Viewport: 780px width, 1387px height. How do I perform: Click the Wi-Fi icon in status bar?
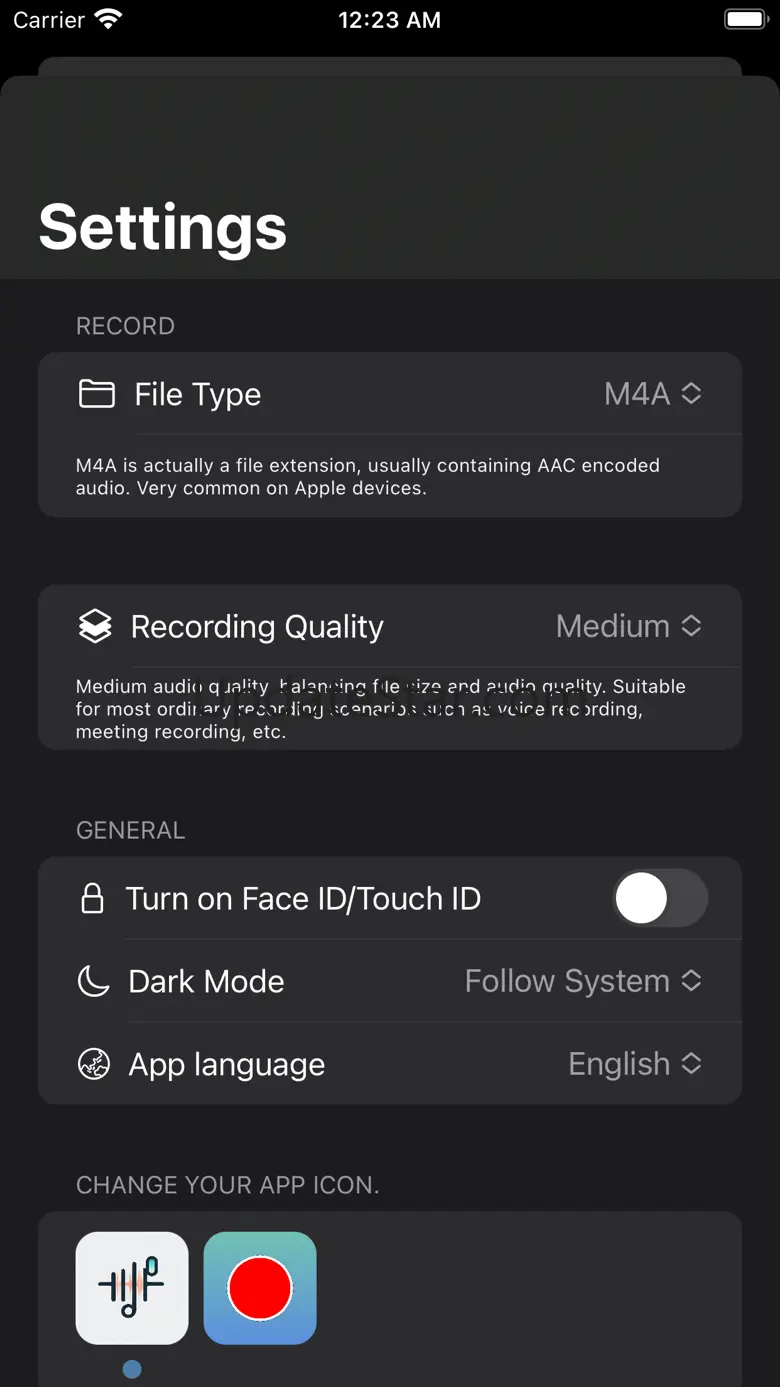click(x=108, y=20)
